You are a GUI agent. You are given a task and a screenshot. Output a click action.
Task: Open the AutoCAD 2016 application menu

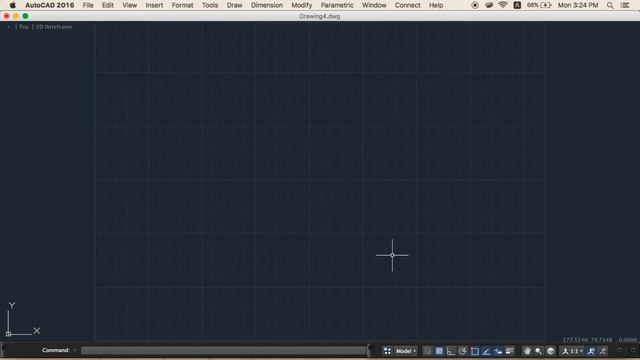(x=50, y=5)
